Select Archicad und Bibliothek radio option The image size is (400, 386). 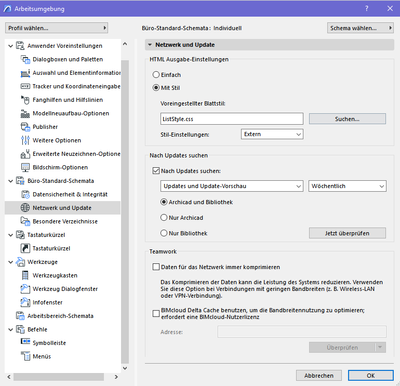pos(164,202)
